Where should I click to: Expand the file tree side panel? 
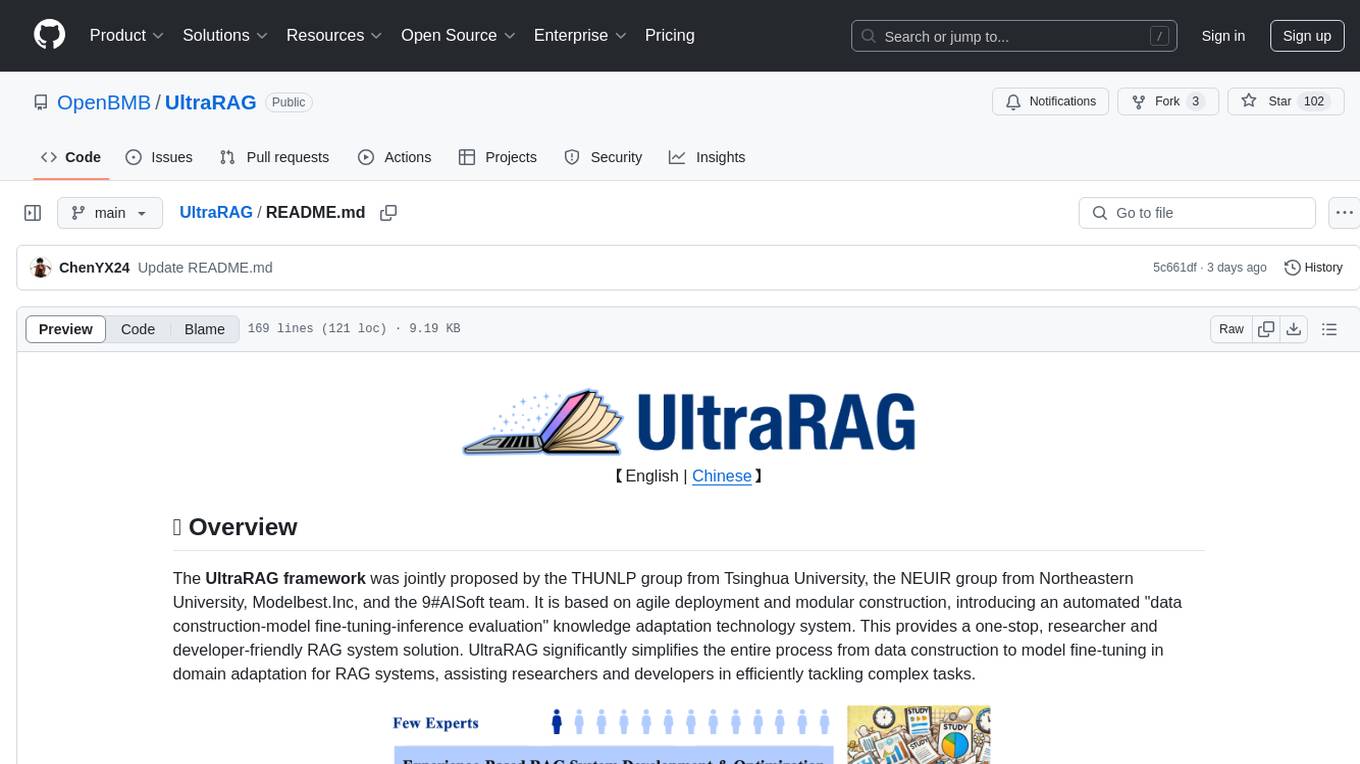33,213
